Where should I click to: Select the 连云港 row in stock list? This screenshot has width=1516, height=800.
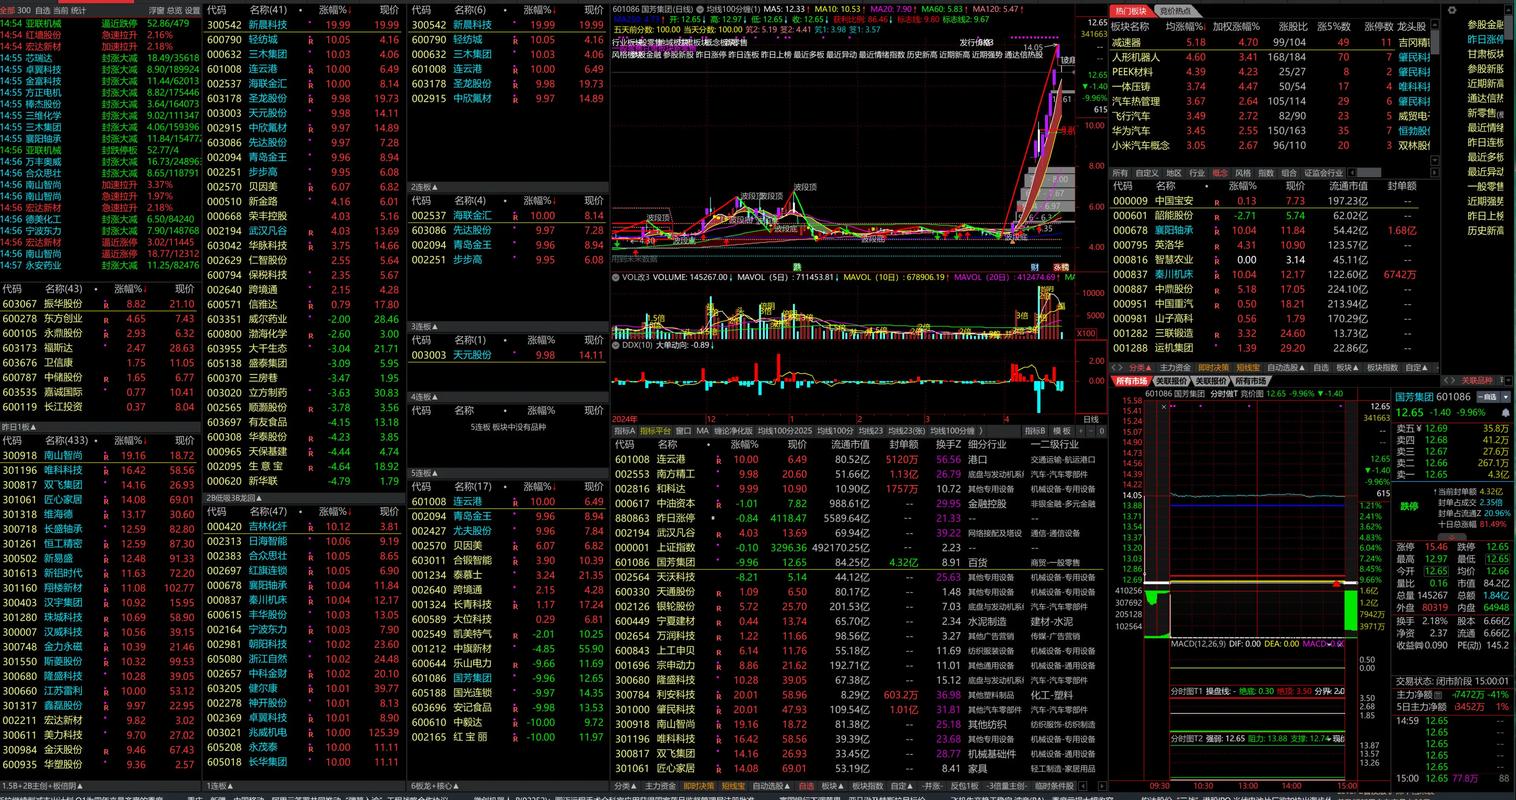[x=670, y=460]
